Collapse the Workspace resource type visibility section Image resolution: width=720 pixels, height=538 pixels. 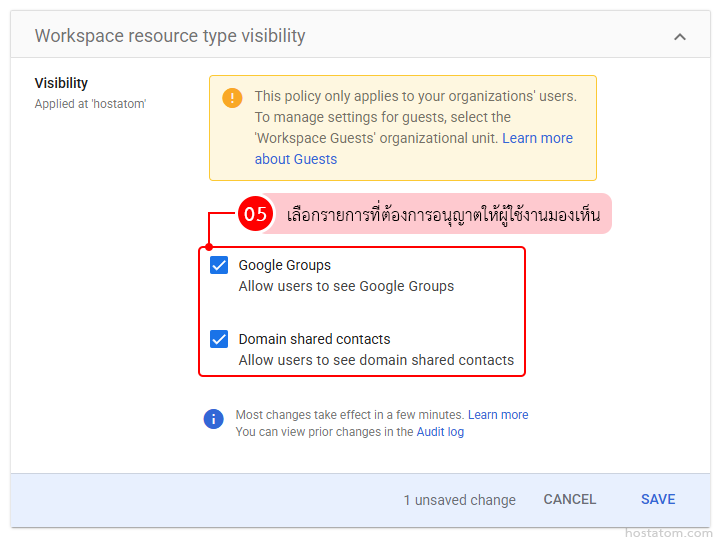pos(680,37)
